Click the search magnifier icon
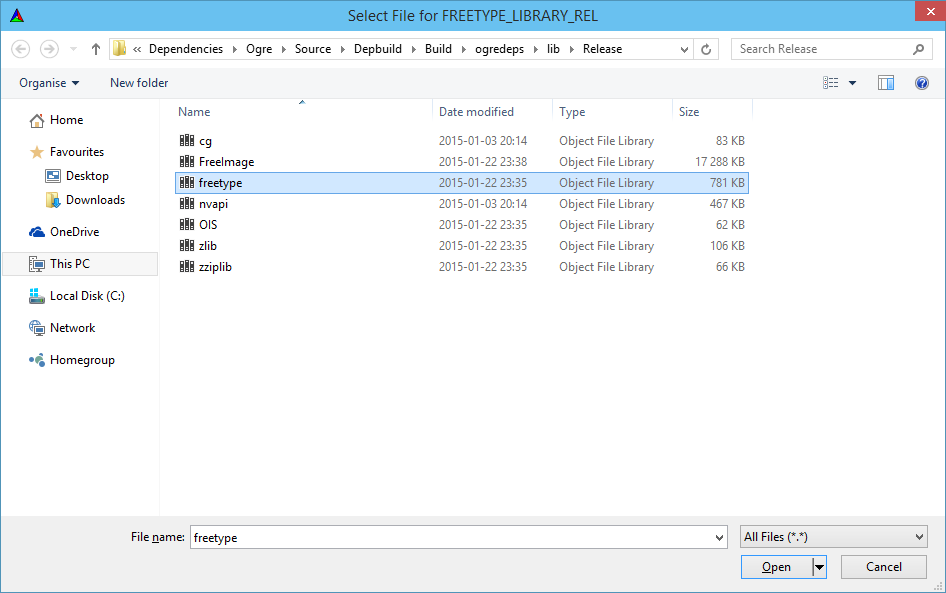This screenshot has height=593, width=946. (918, 48)
